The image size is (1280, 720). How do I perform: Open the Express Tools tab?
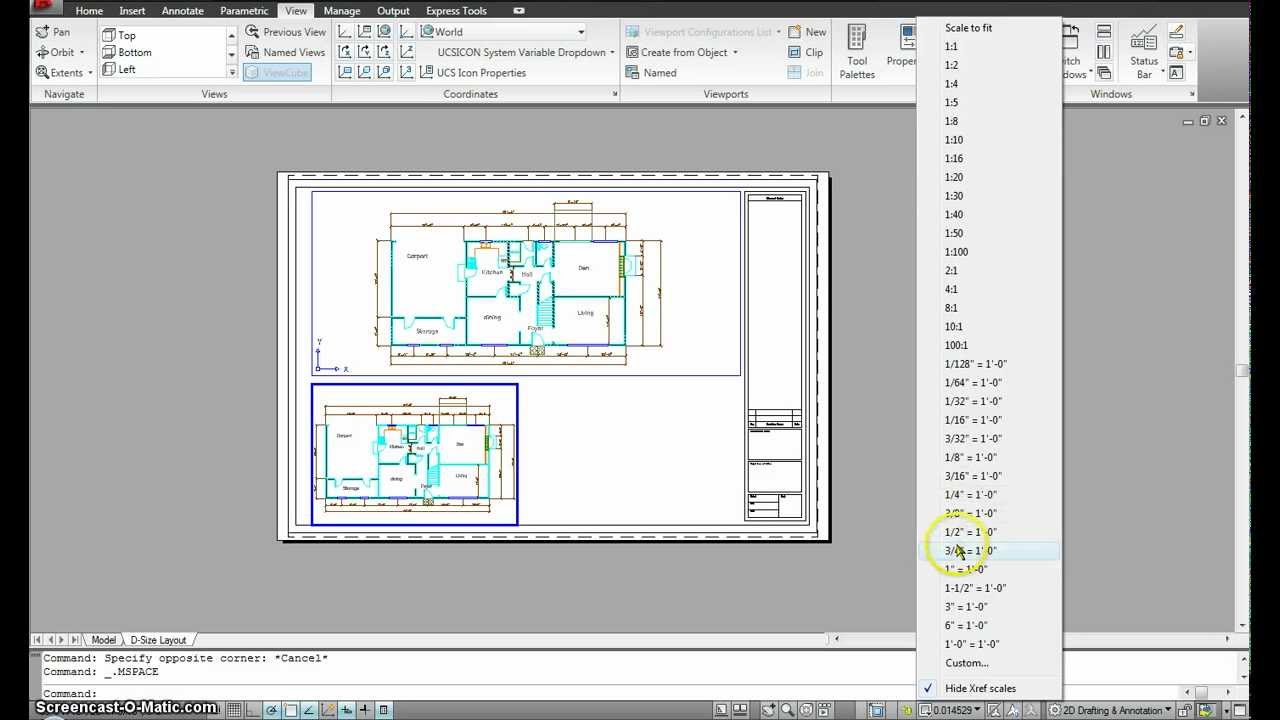[456, 11]
